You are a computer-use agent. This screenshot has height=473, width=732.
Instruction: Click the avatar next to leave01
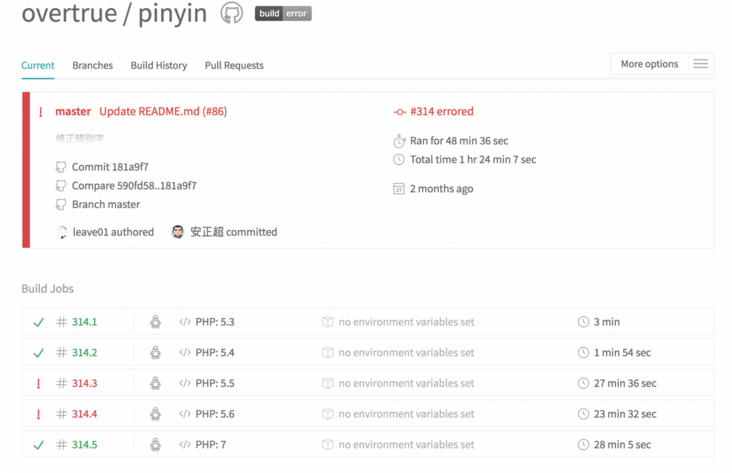[x=61, y=232]
